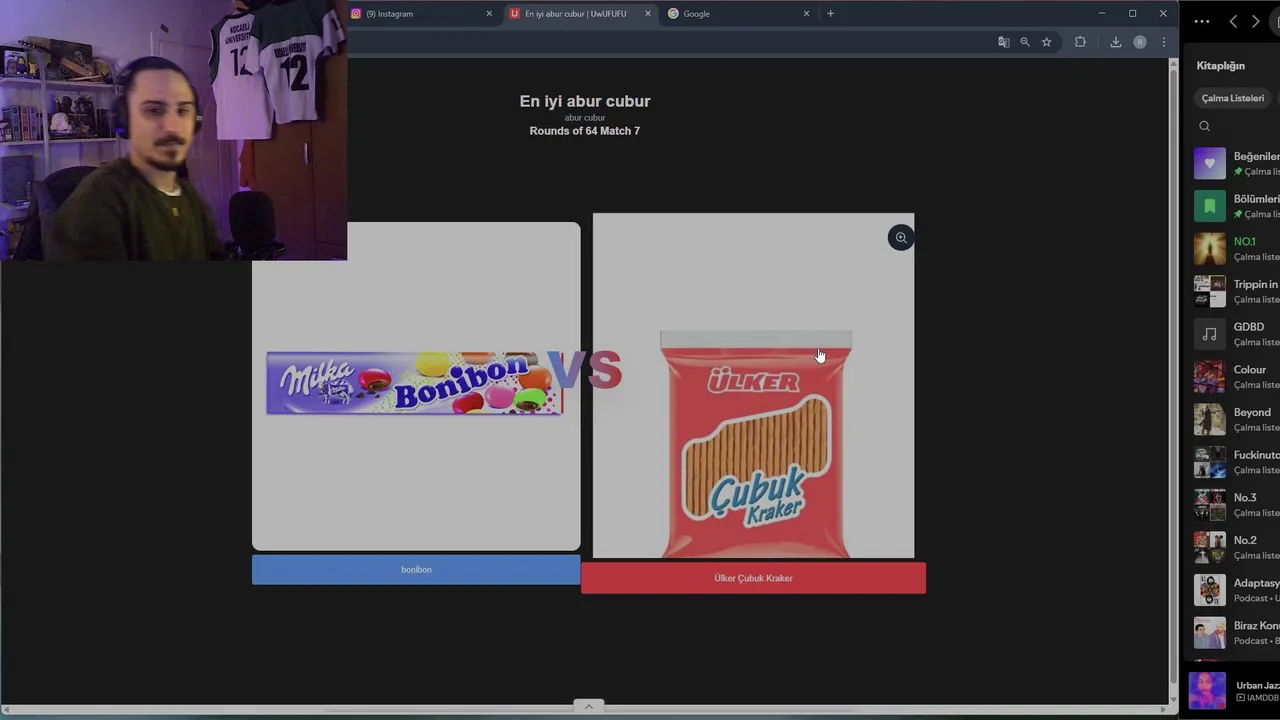Open the Colour playlist

pyautogui.click(x=1236, y=377)
